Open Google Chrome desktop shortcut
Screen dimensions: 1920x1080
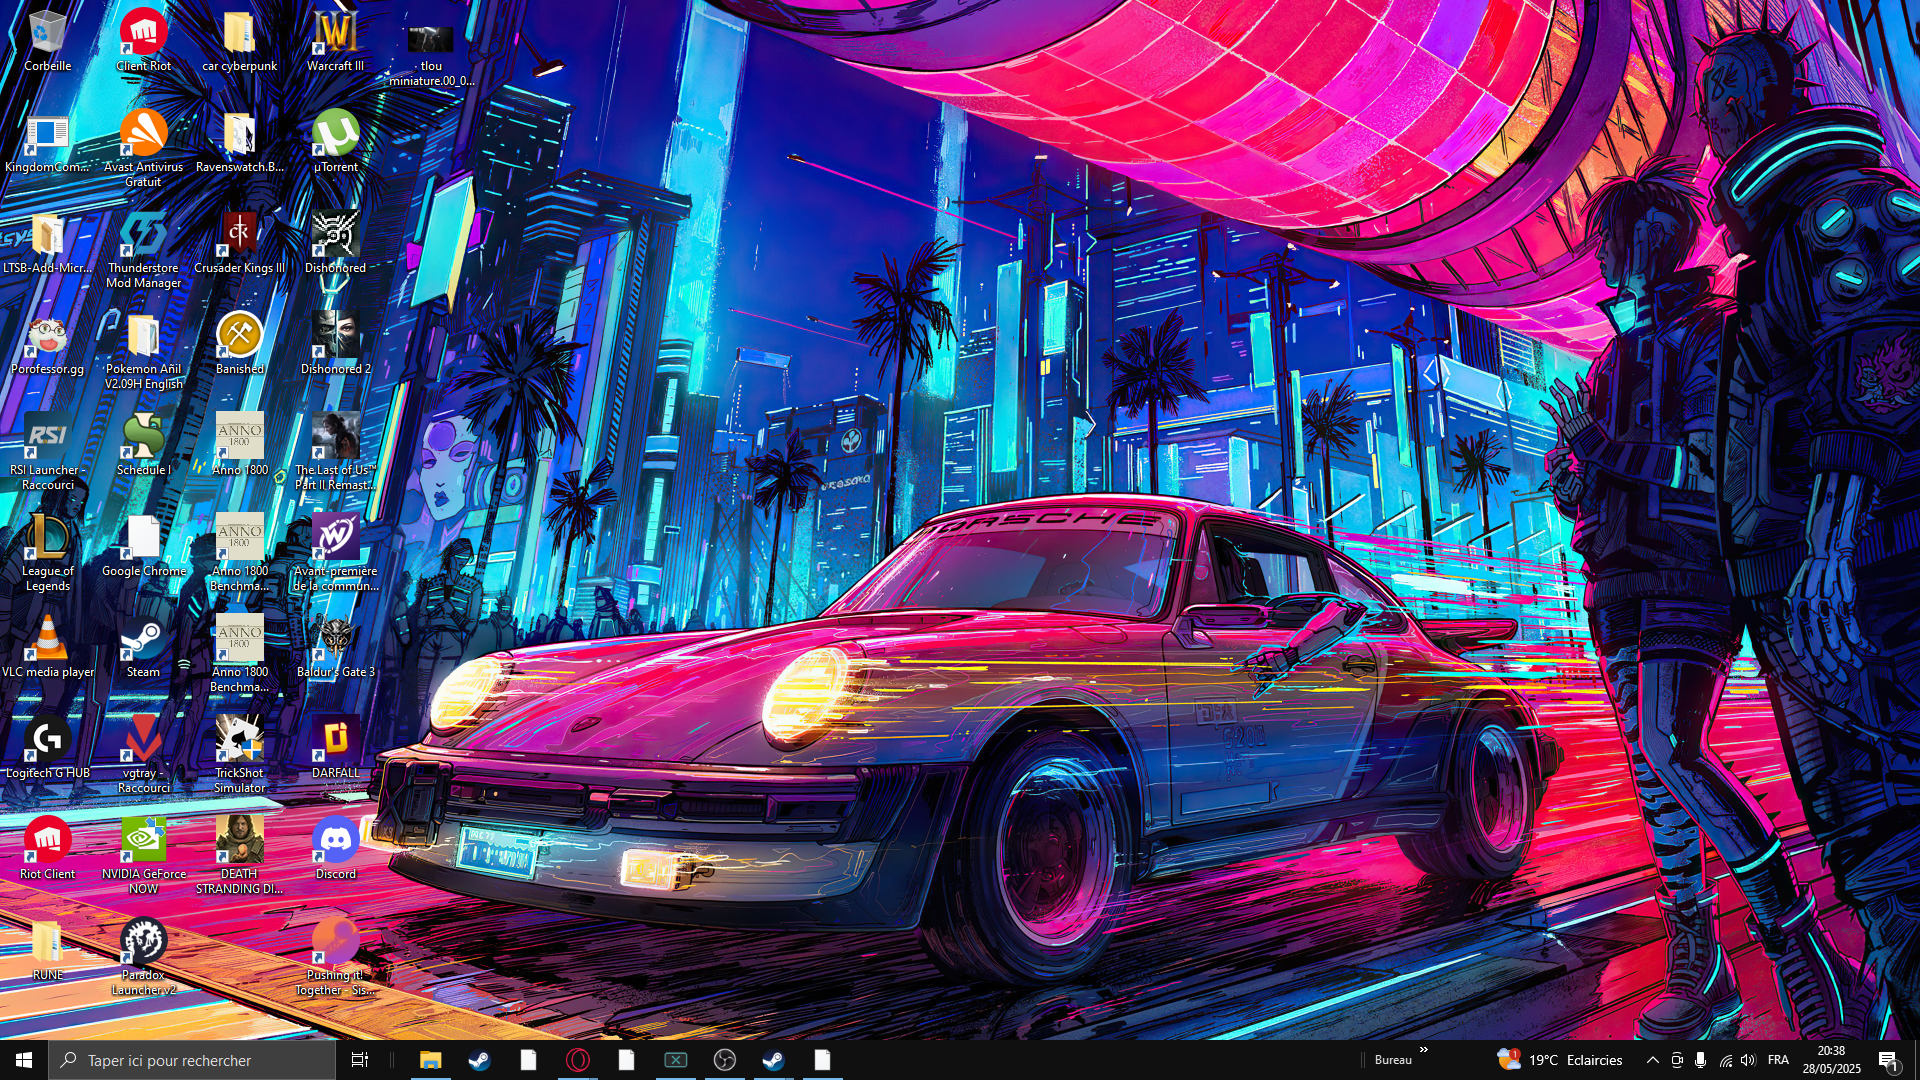143,546
